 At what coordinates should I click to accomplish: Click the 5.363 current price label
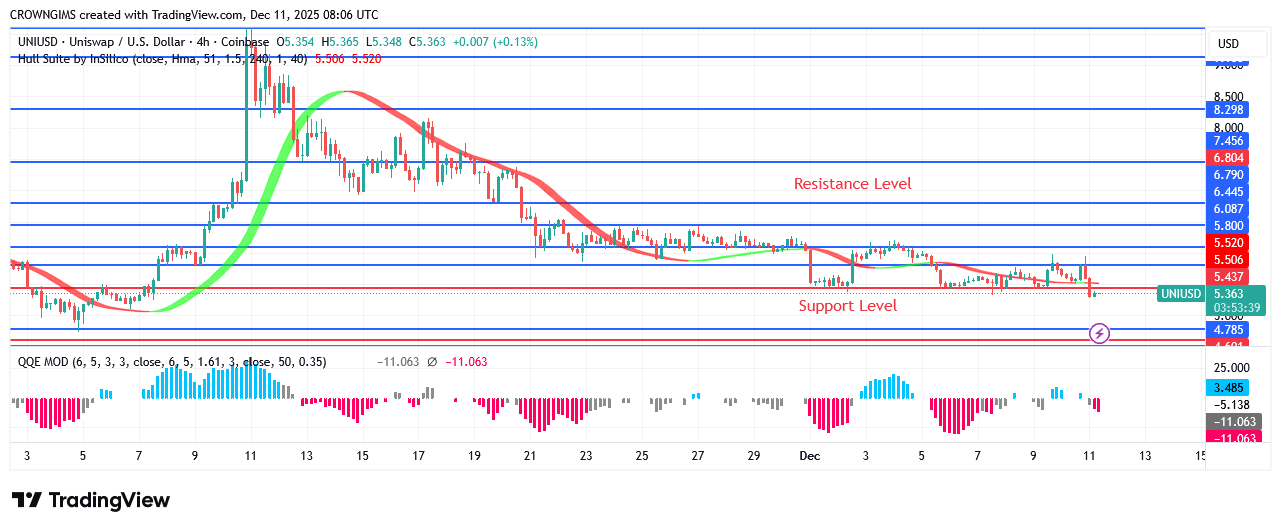[1228, 294]
